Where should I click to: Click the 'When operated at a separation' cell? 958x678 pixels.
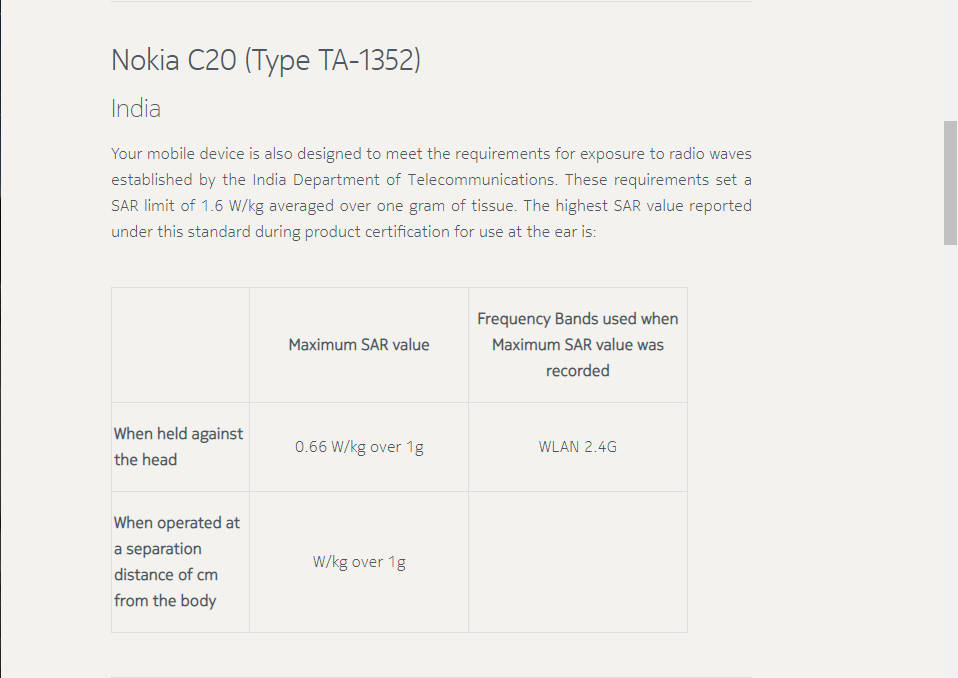click(x=179, y=561)
